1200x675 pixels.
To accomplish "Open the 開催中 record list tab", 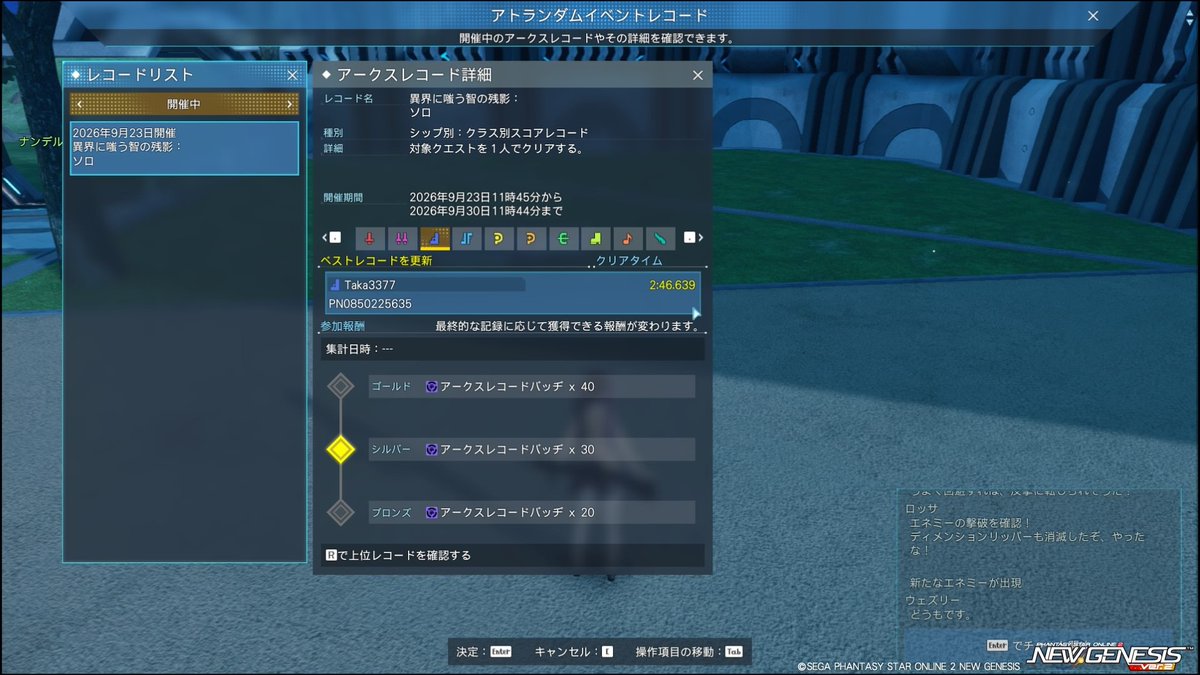I will tap(184, 104).
